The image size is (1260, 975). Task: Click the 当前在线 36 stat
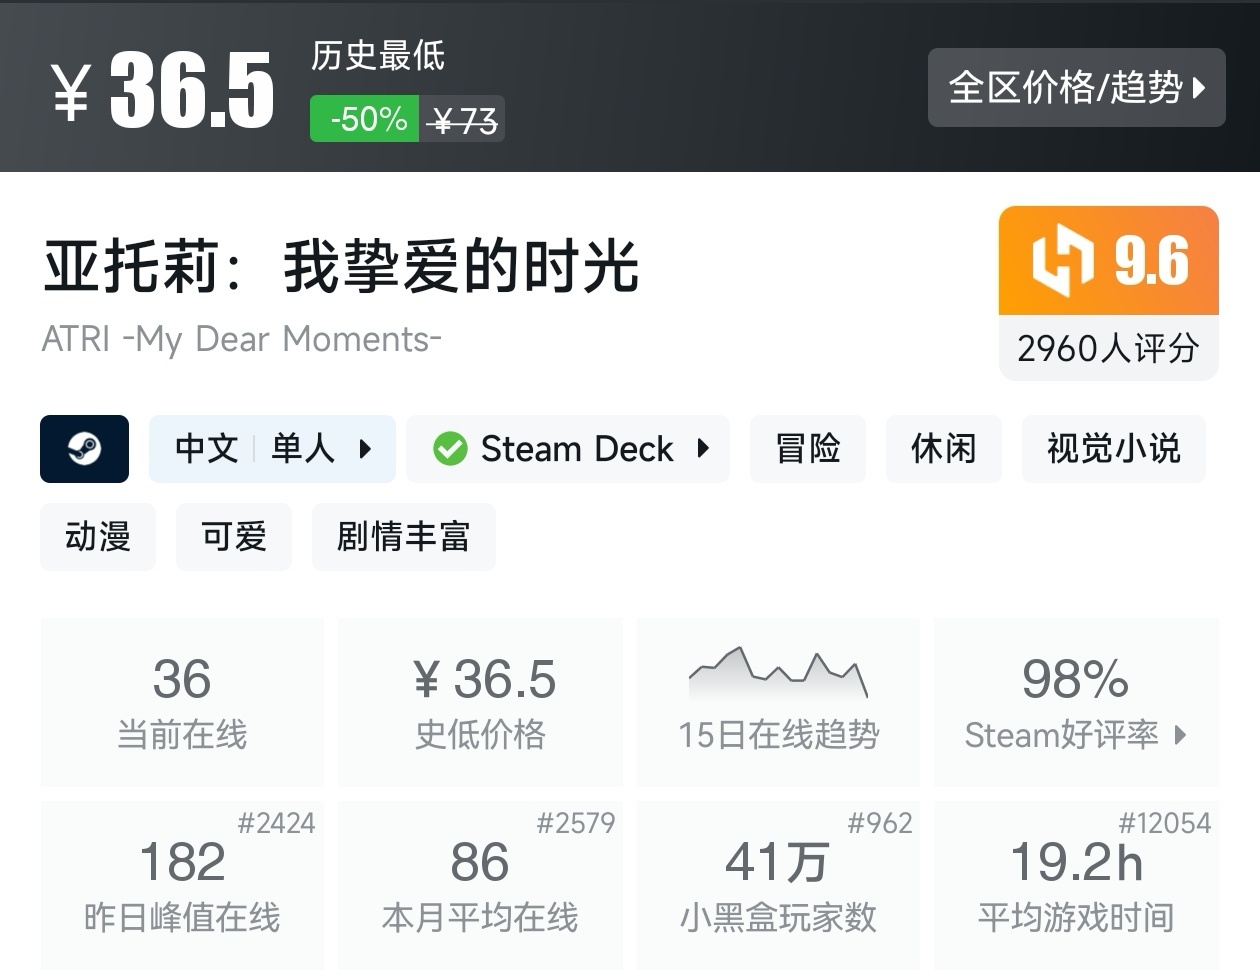pyautogui.click(x=182, y=702)
